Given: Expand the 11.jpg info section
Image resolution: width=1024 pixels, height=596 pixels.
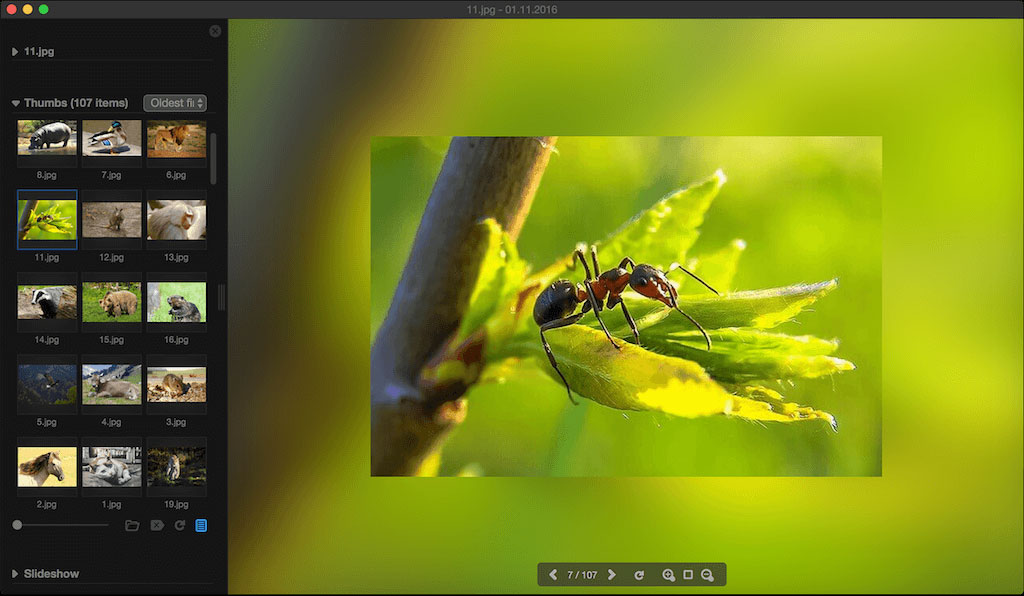Looking at the screenshot, I should [x=16, y=51].
